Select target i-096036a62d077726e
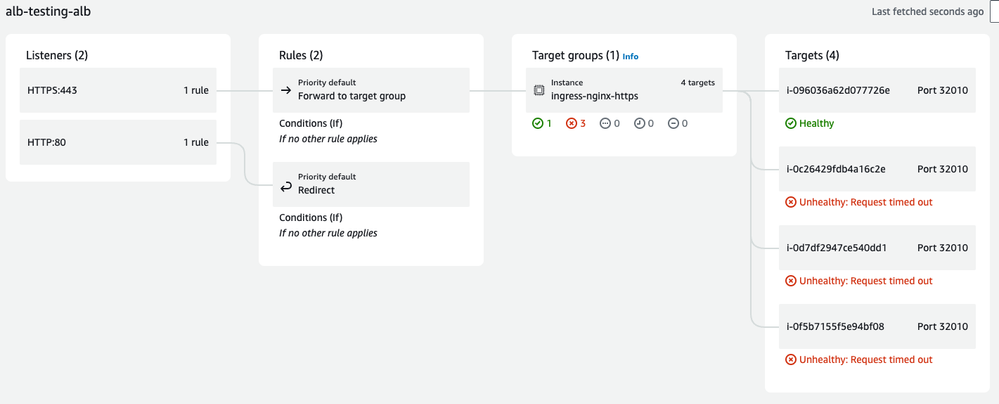The height and width of the screenshot is (404, 999). [x=838, y=90]
